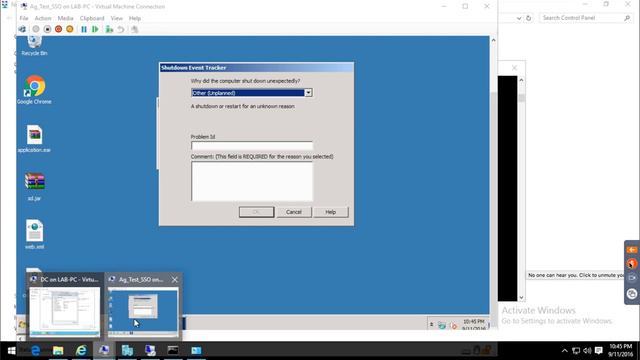
Task: Open the File menu
Action: coord(24,18)
